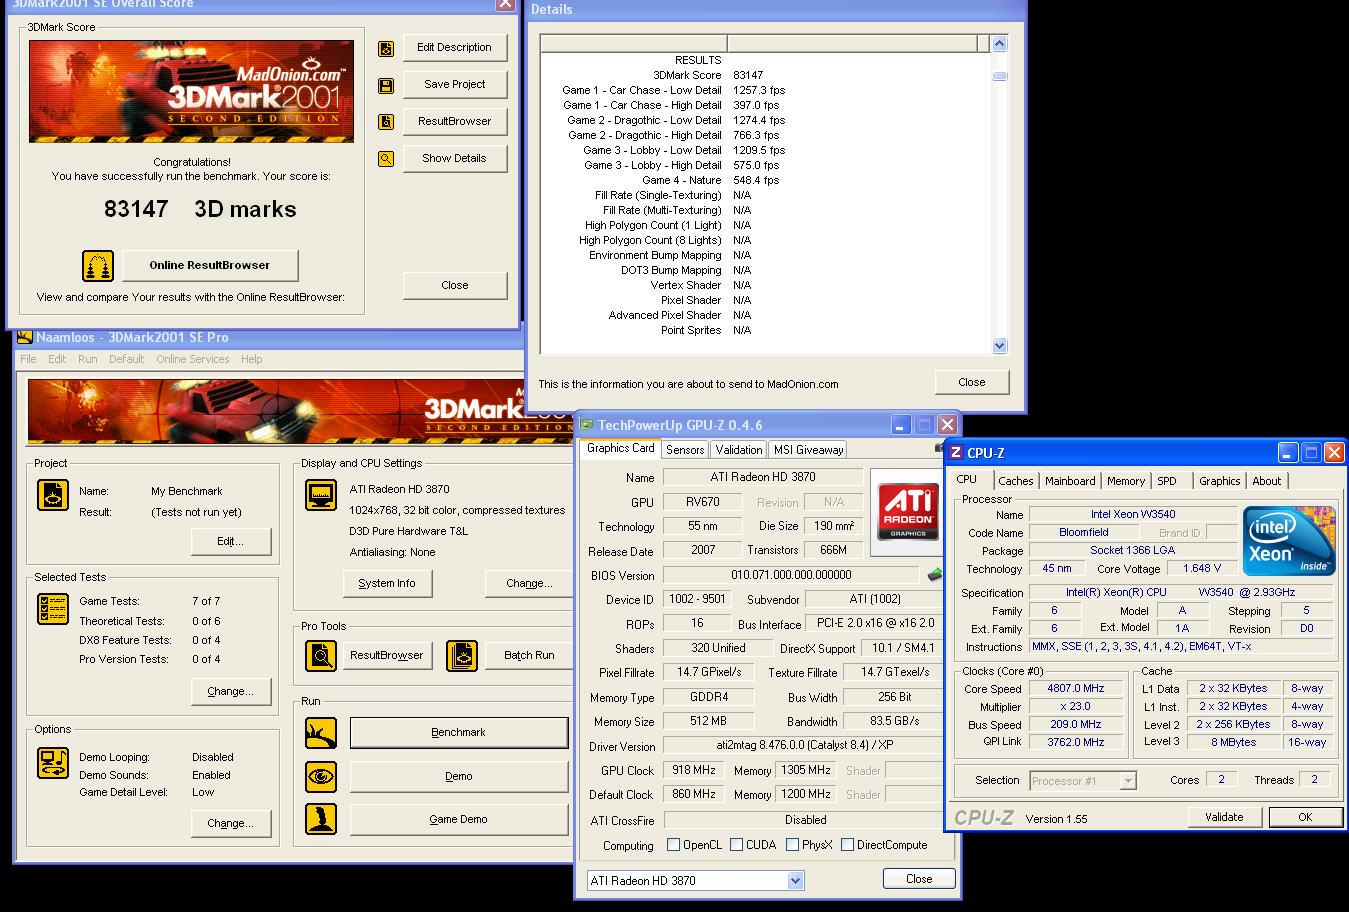
Task: Click the Options panel icon
Action: 53,763
